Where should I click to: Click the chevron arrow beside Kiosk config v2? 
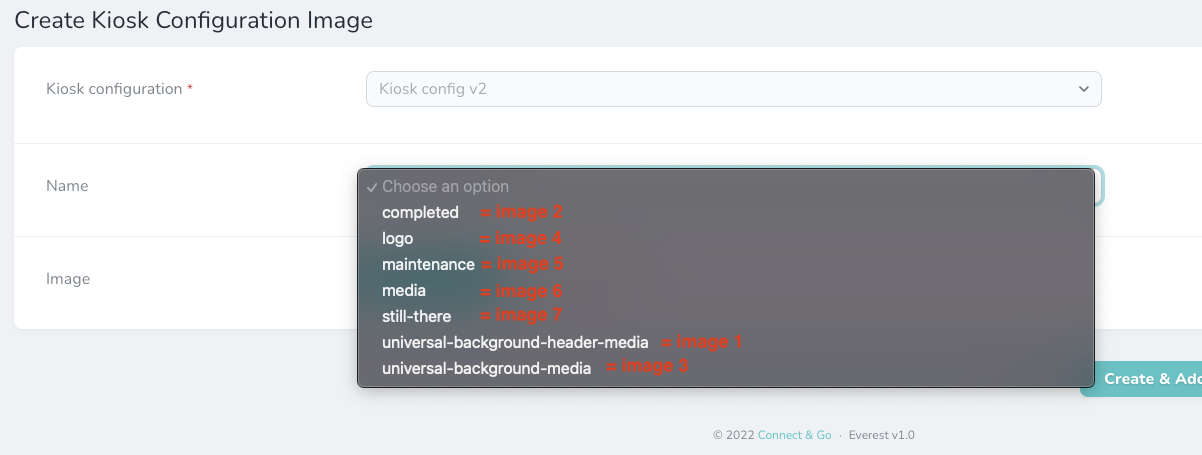(1083, 89)
